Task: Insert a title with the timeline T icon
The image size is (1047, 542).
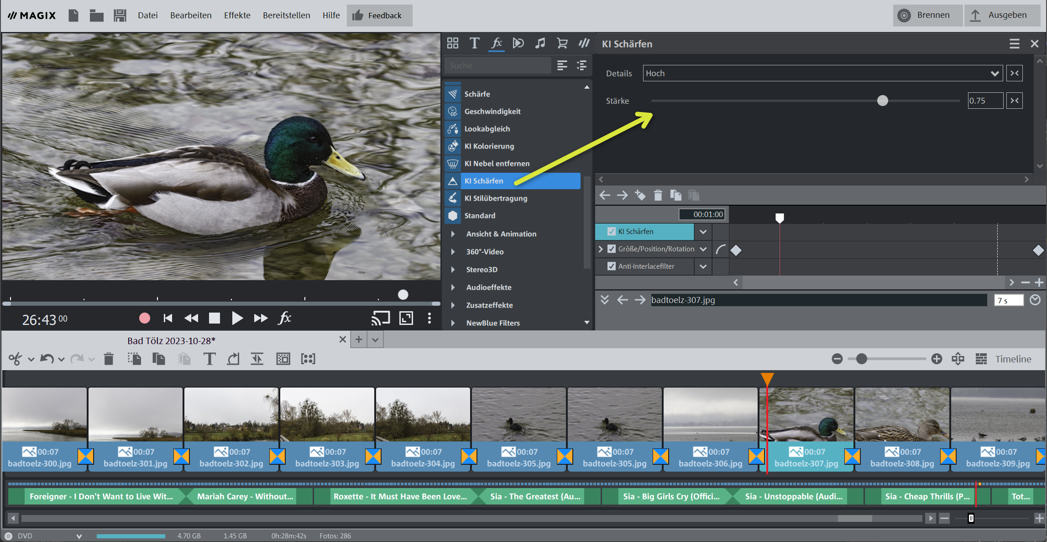Action: coord(209,359)
